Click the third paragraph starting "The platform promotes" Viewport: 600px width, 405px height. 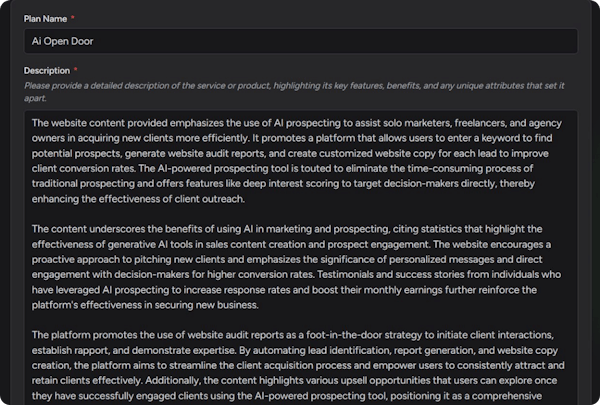pos(300,362)
